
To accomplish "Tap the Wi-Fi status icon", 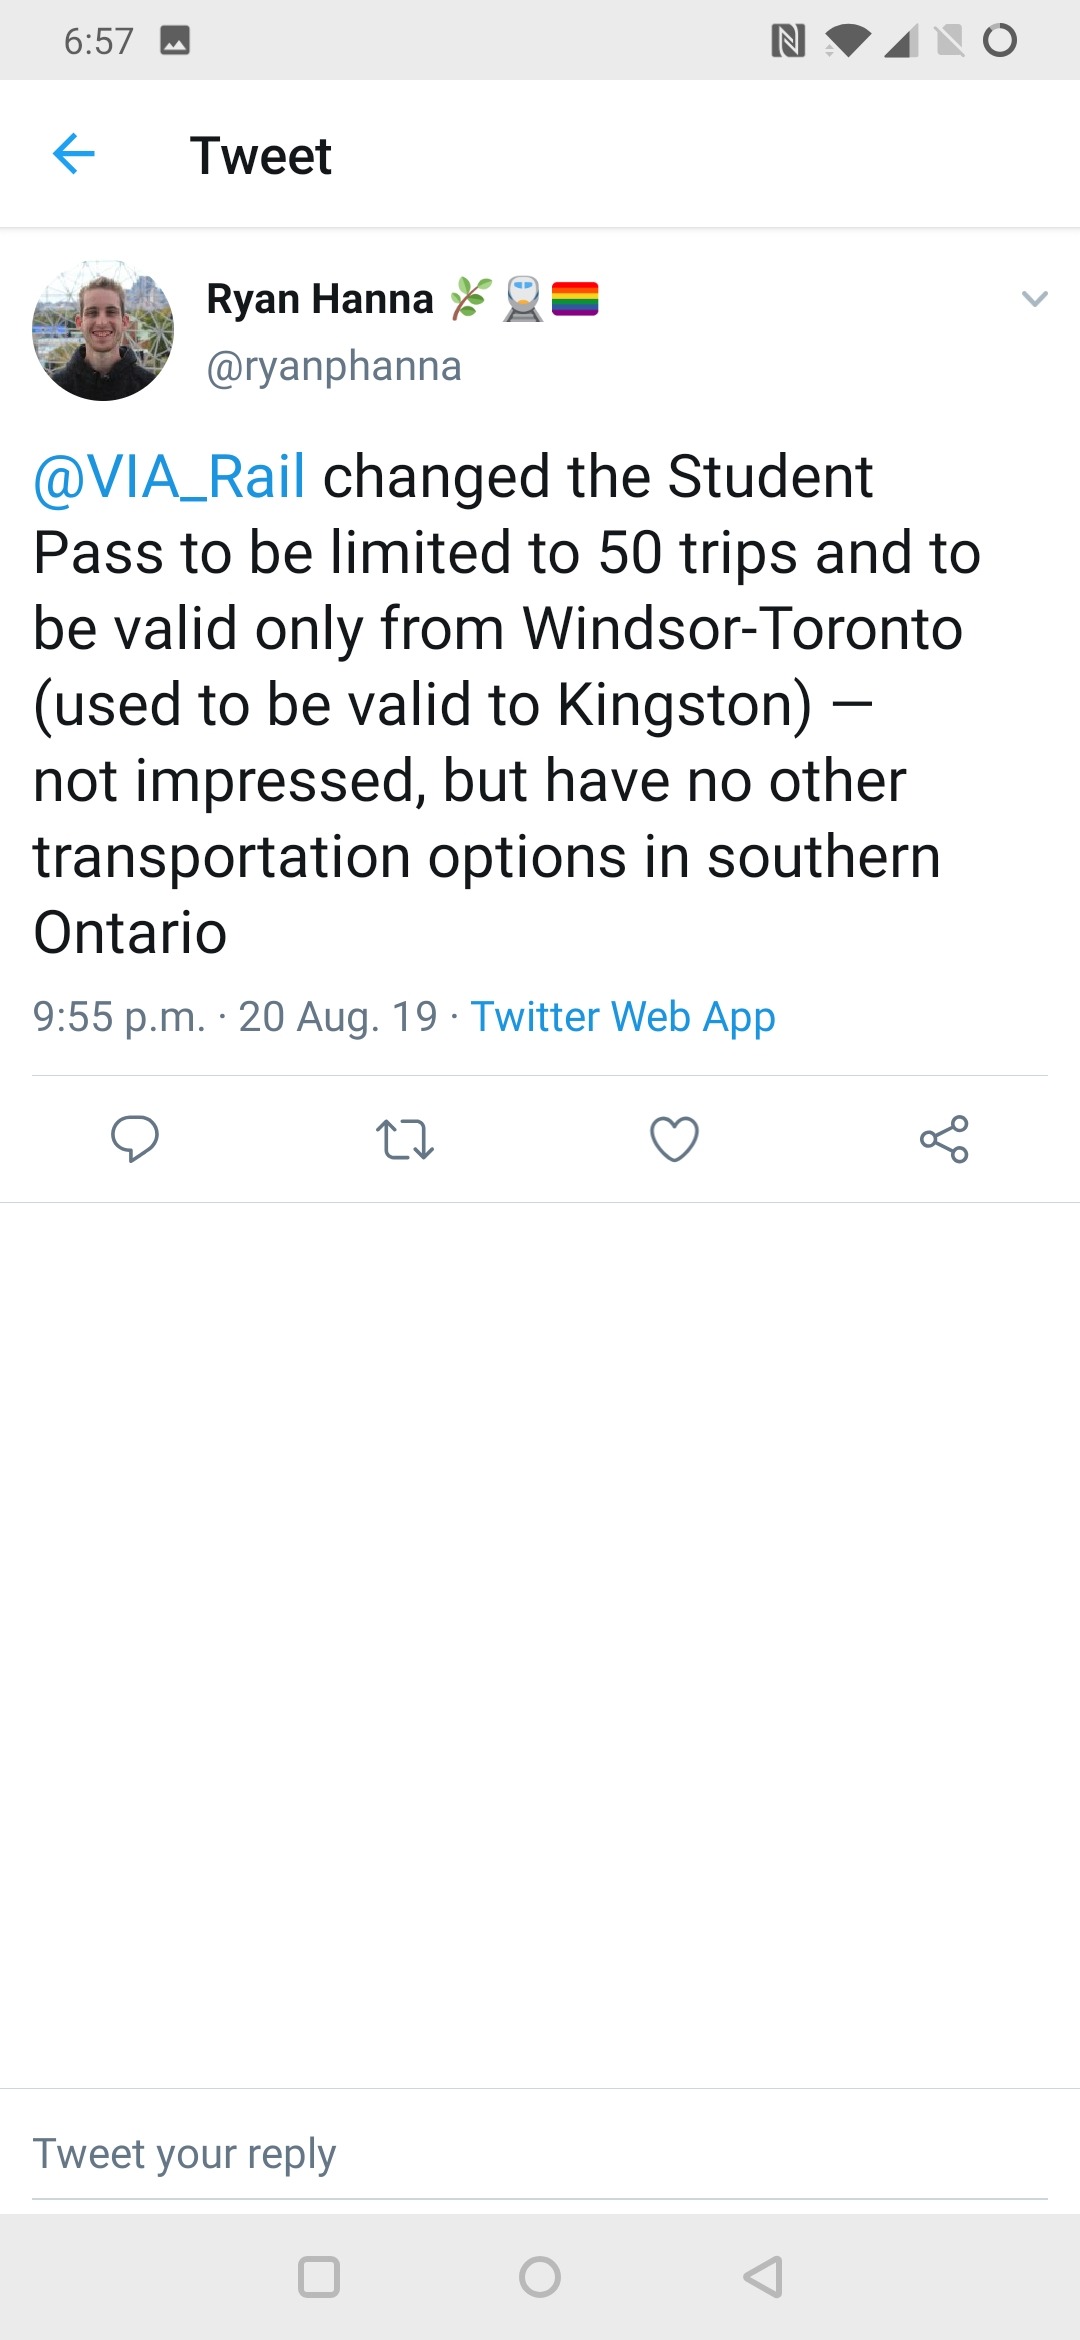I will click(847, 41).
